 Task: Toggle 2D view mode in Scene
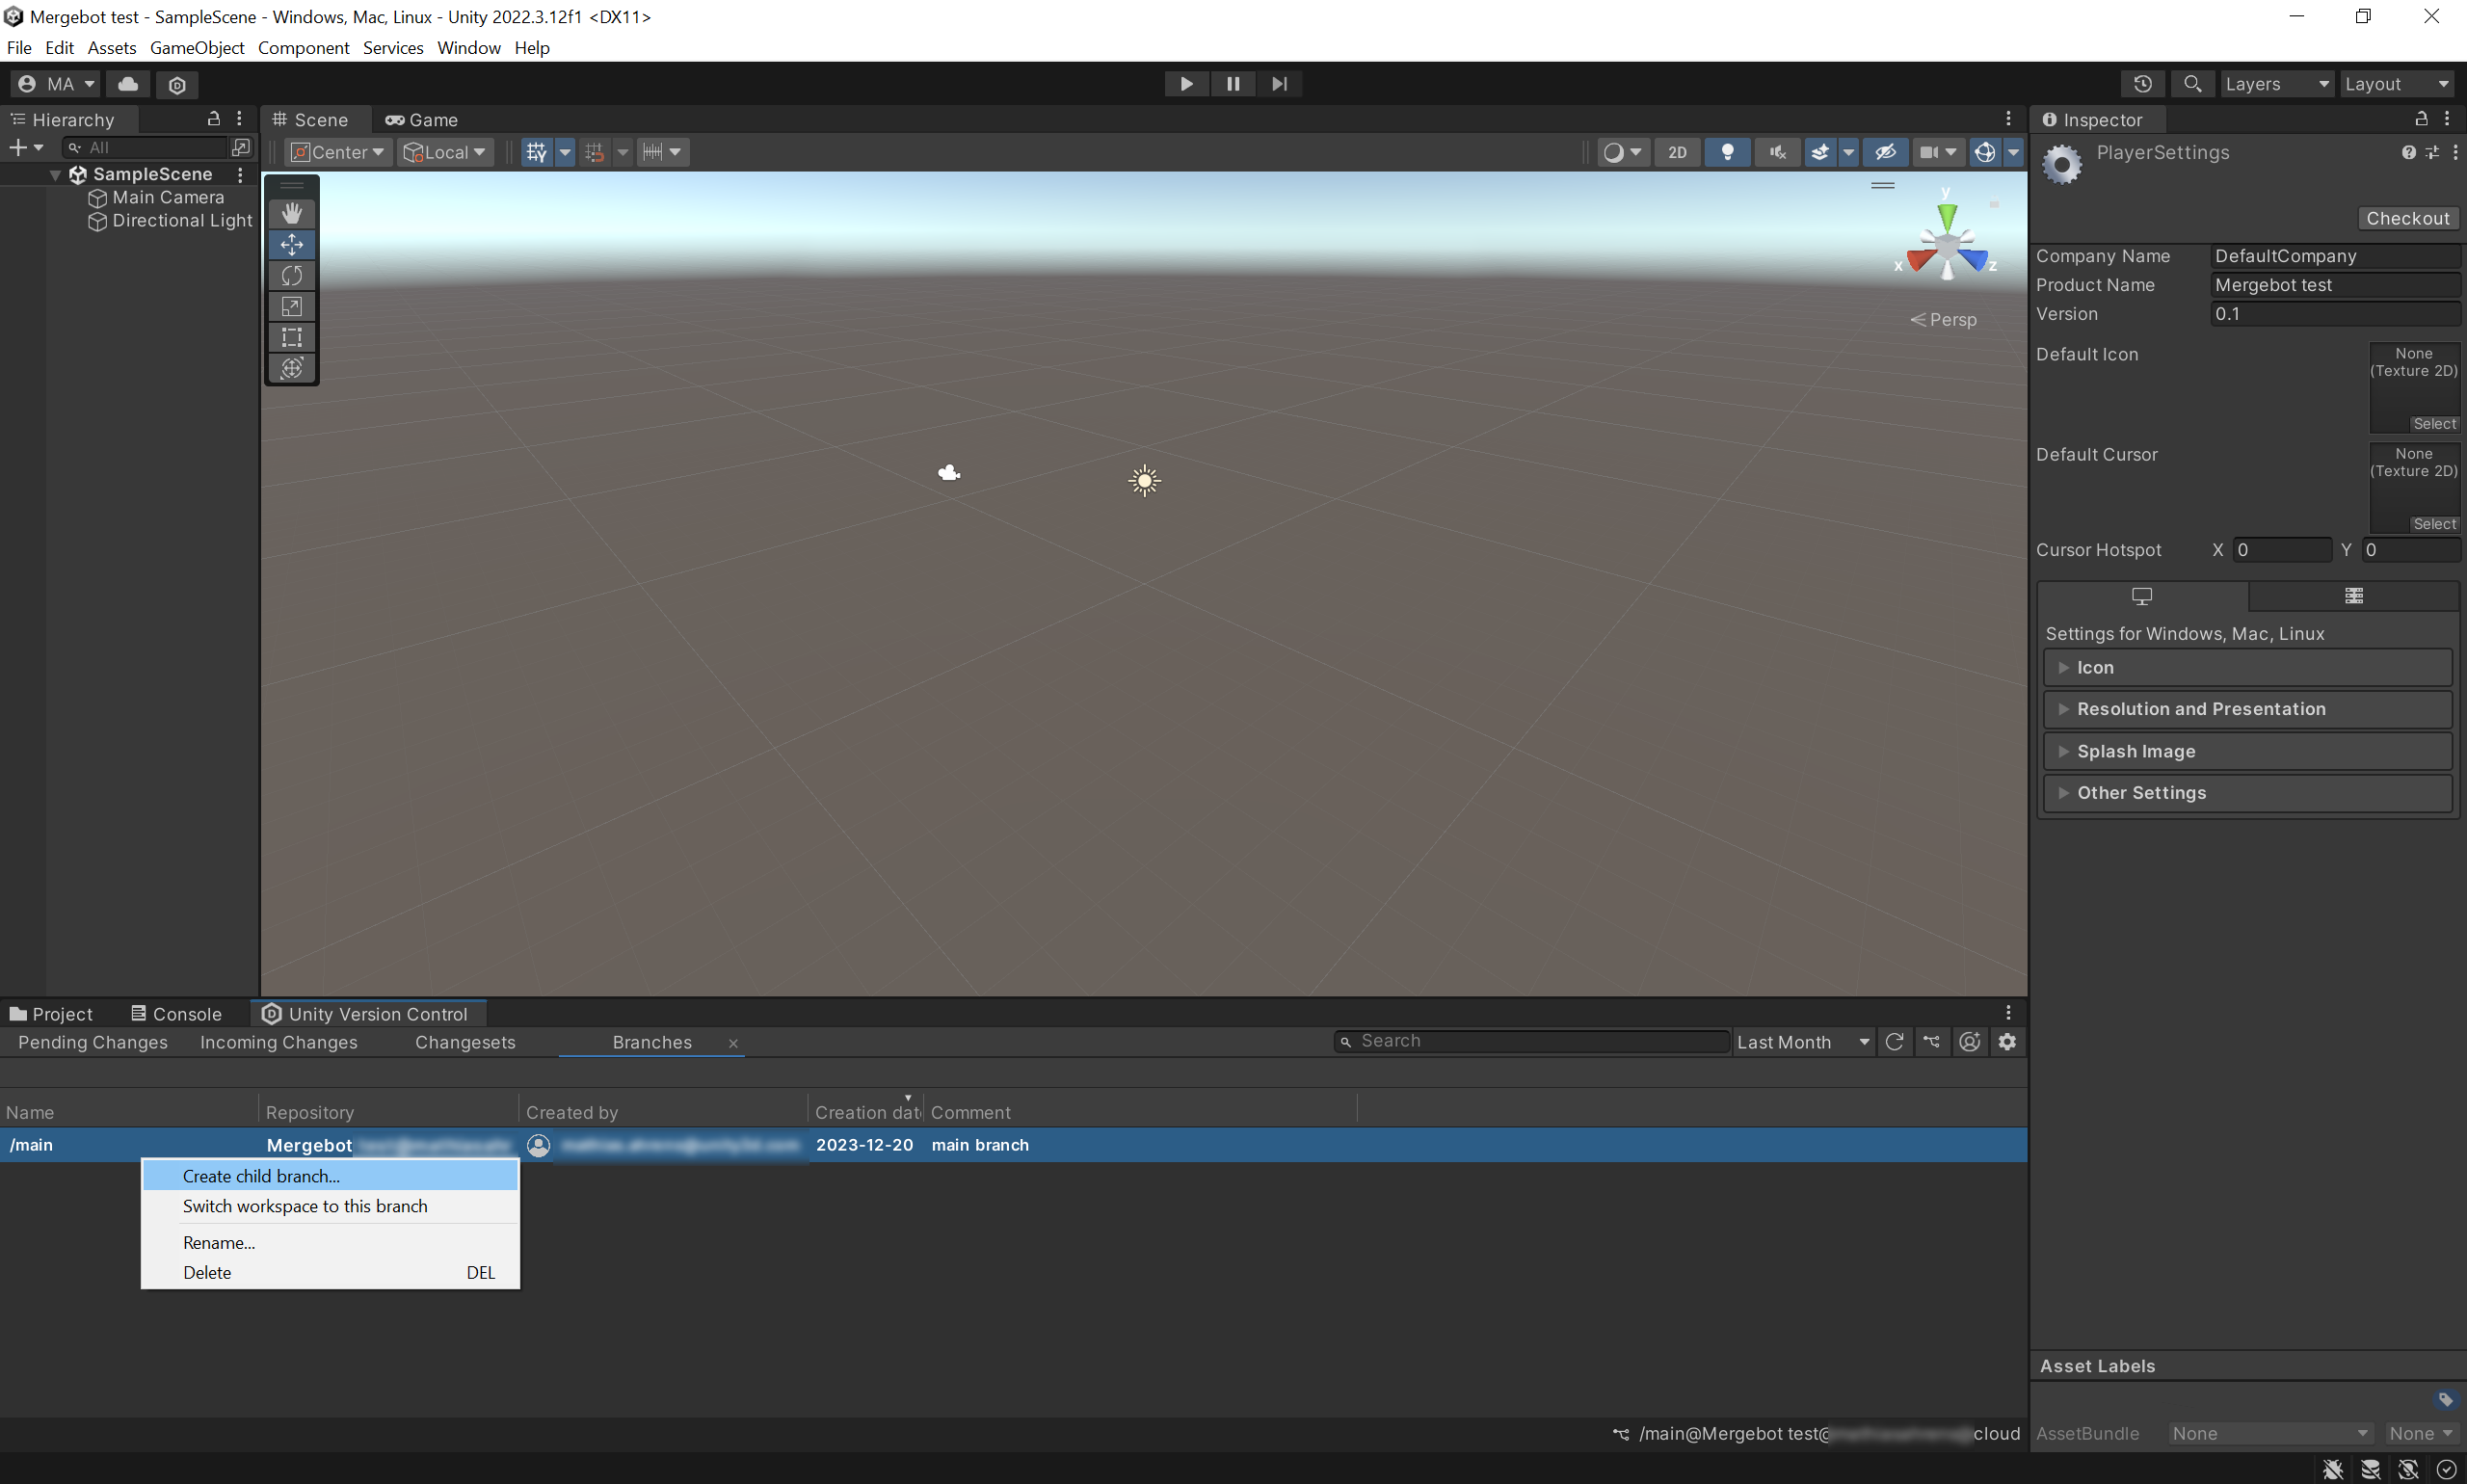point(1677,152)
